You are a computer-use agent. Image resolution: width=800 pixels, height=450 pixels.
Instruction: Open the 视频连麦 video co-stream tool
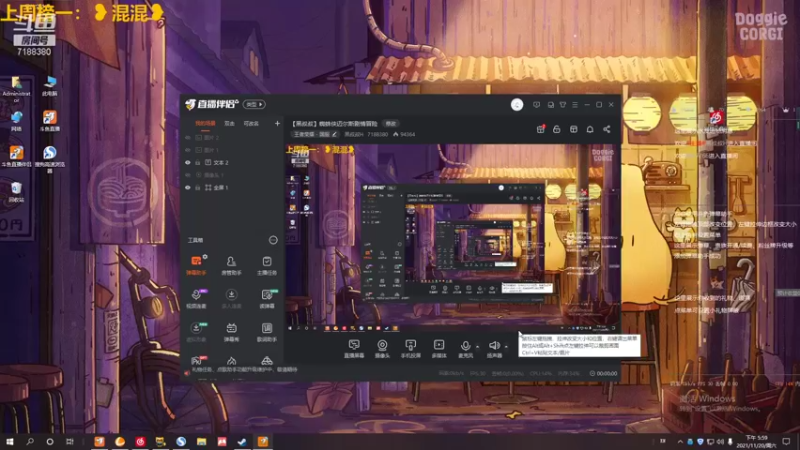click(x=196, y=299)
